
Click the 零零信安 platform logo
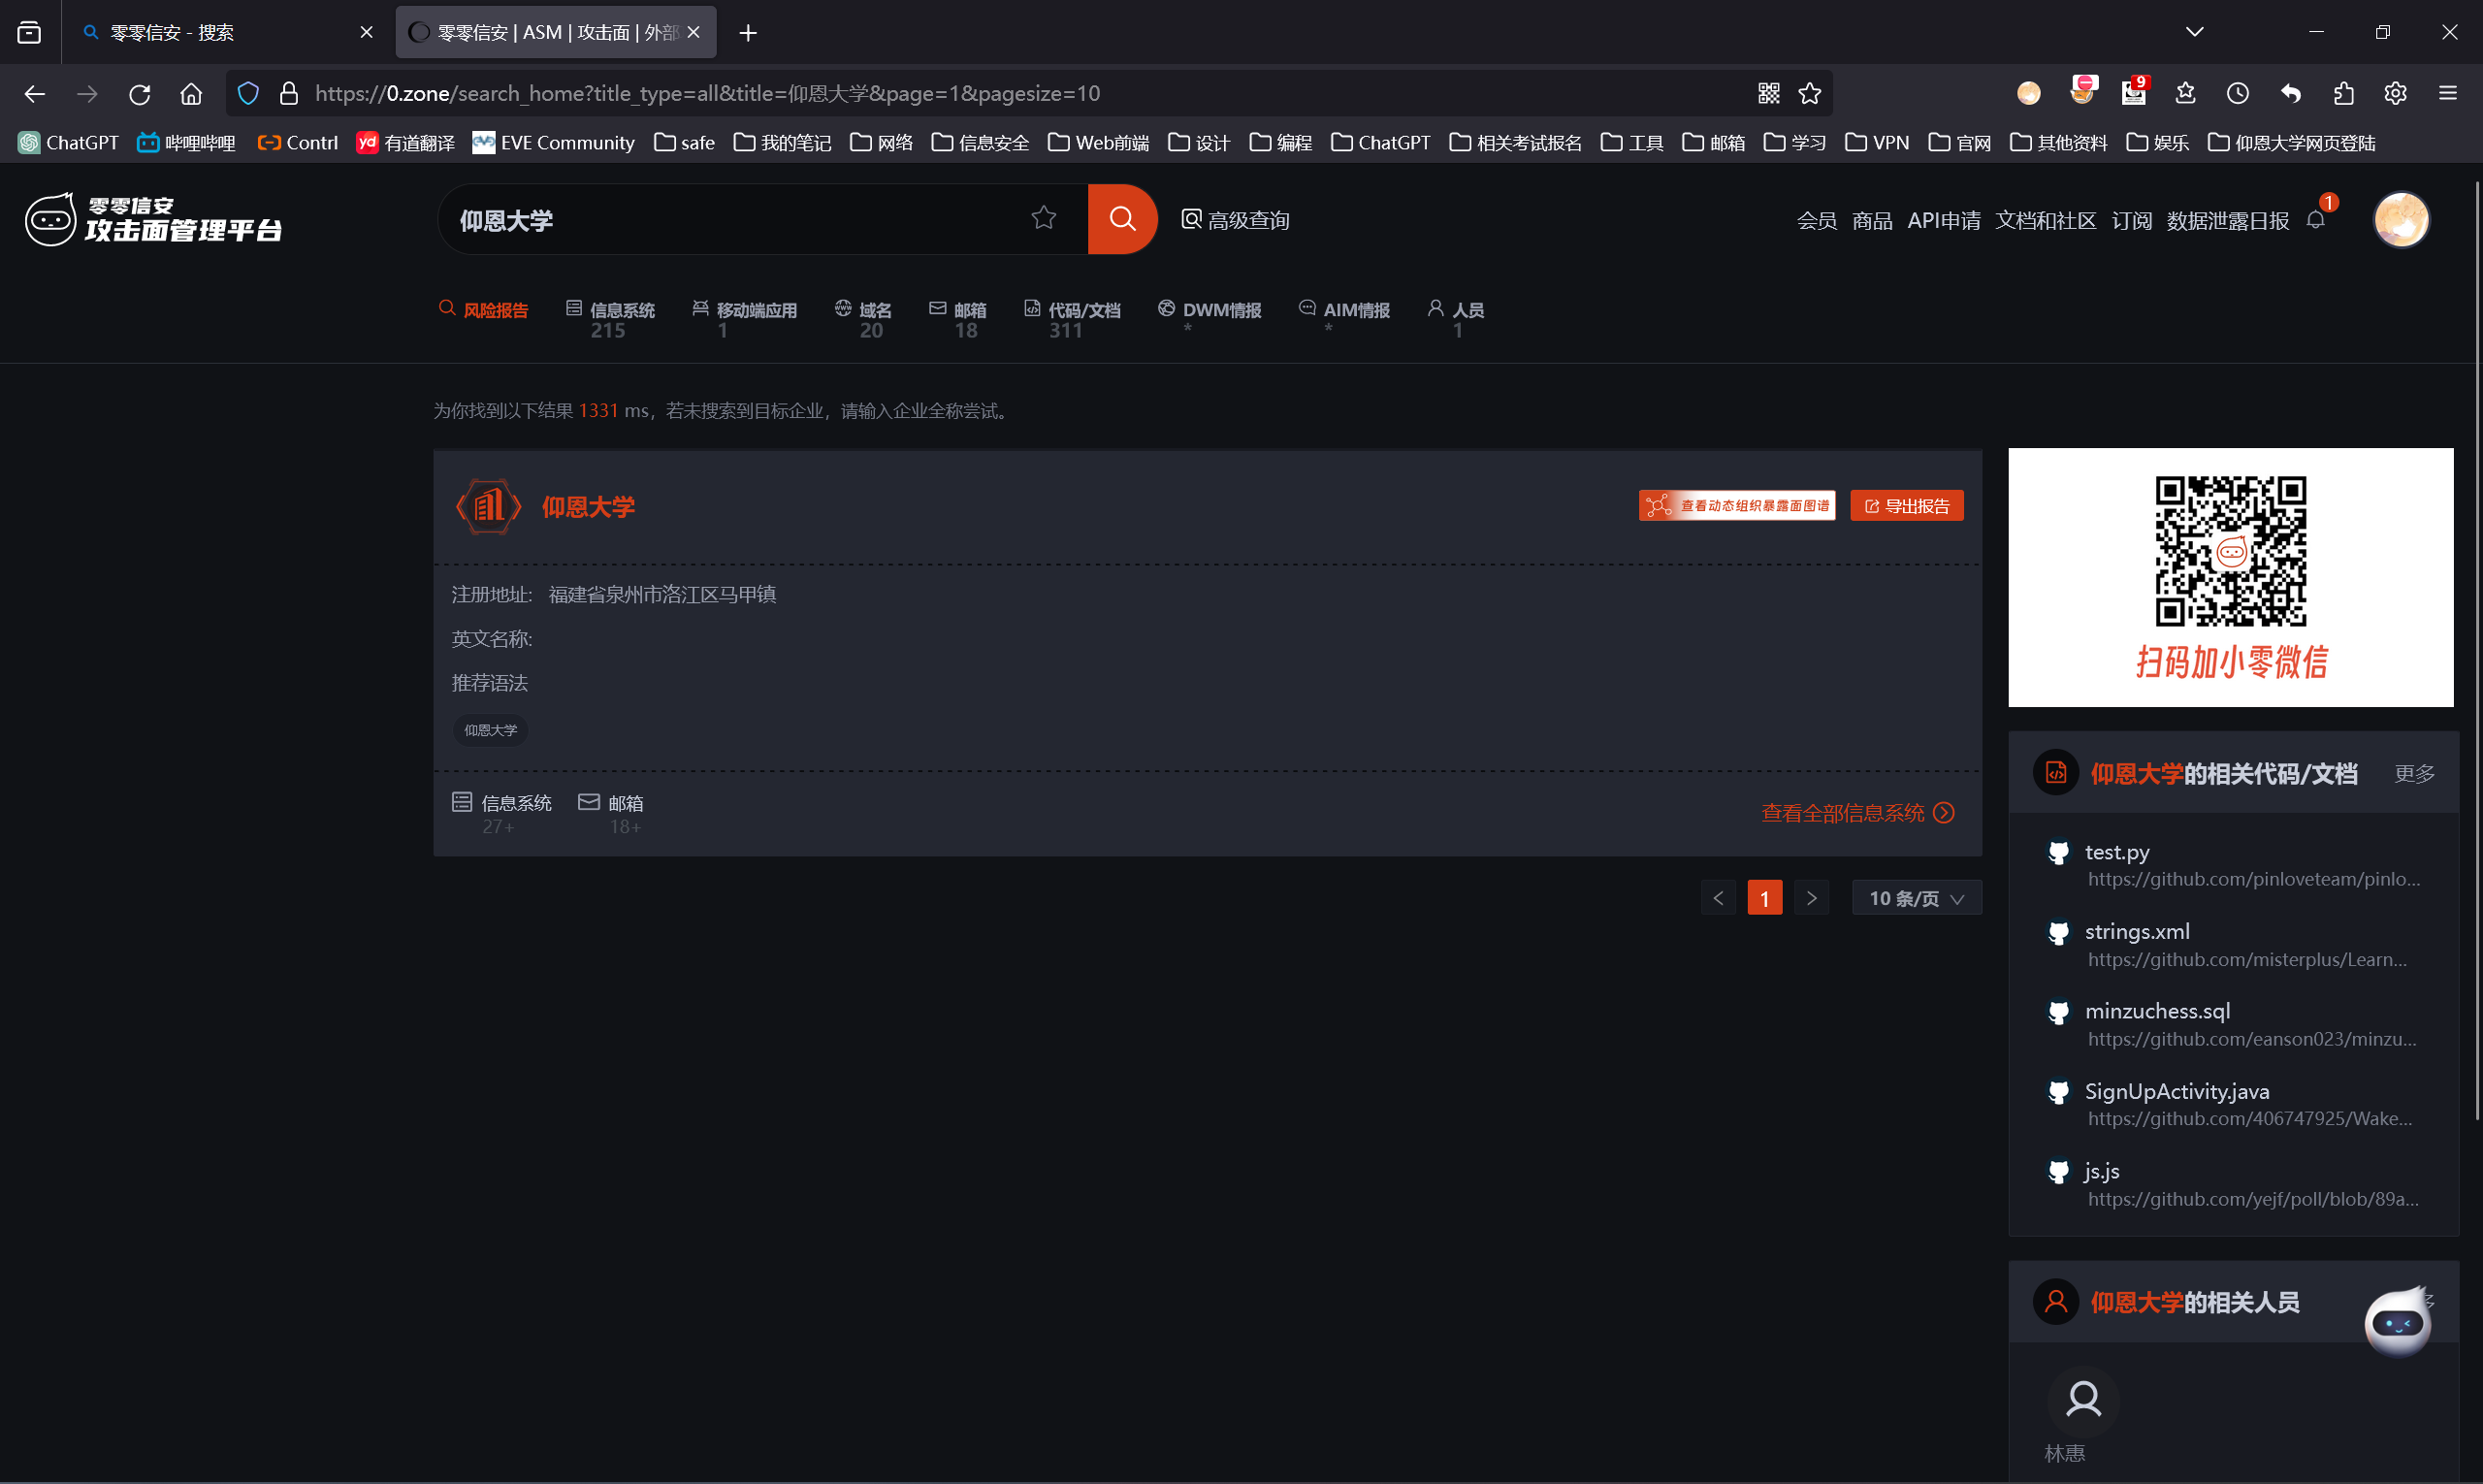pos(153,219)
